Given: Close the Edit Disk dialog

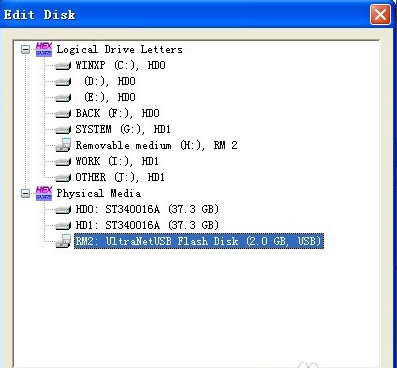Looking at the screenshot, I should [380, 15].
